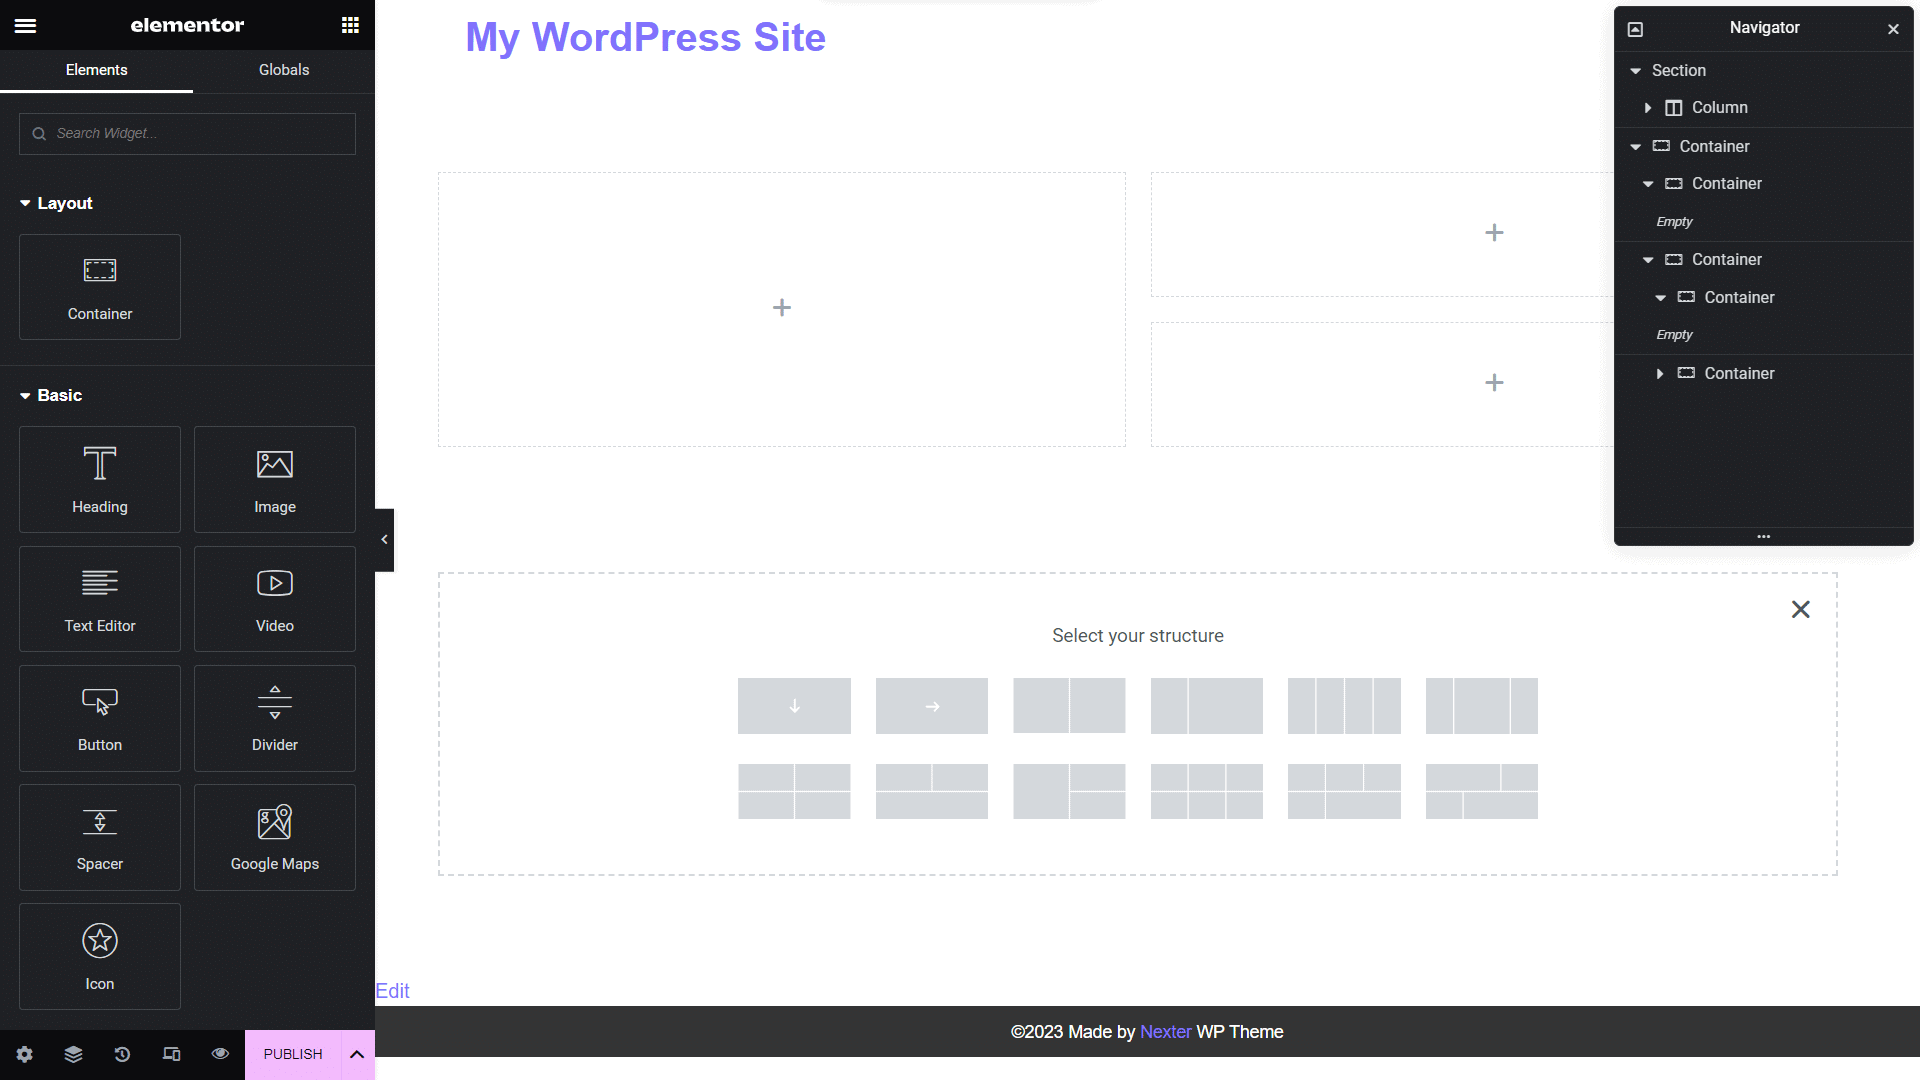1920x1080 pixels.
Task: Select the Text Editor widget
Action: pyautogui.click(x=99, y=598)
